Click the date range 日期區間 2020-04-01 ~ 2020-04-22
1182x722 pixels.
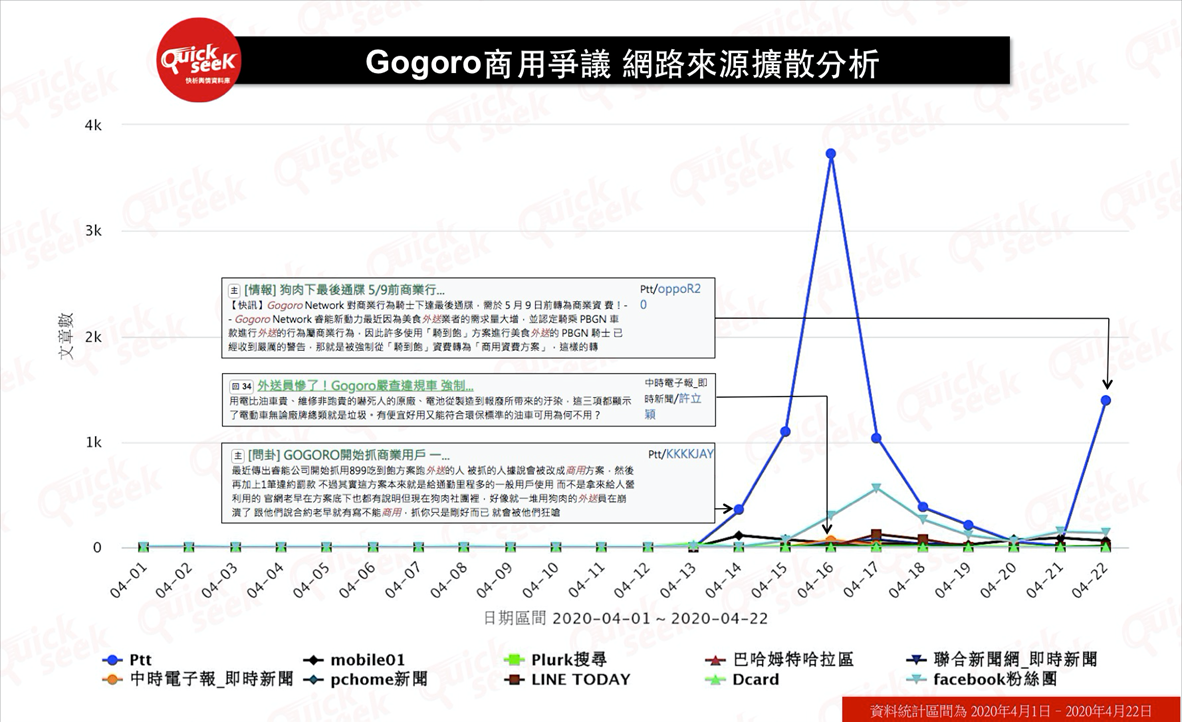point(625,619)
